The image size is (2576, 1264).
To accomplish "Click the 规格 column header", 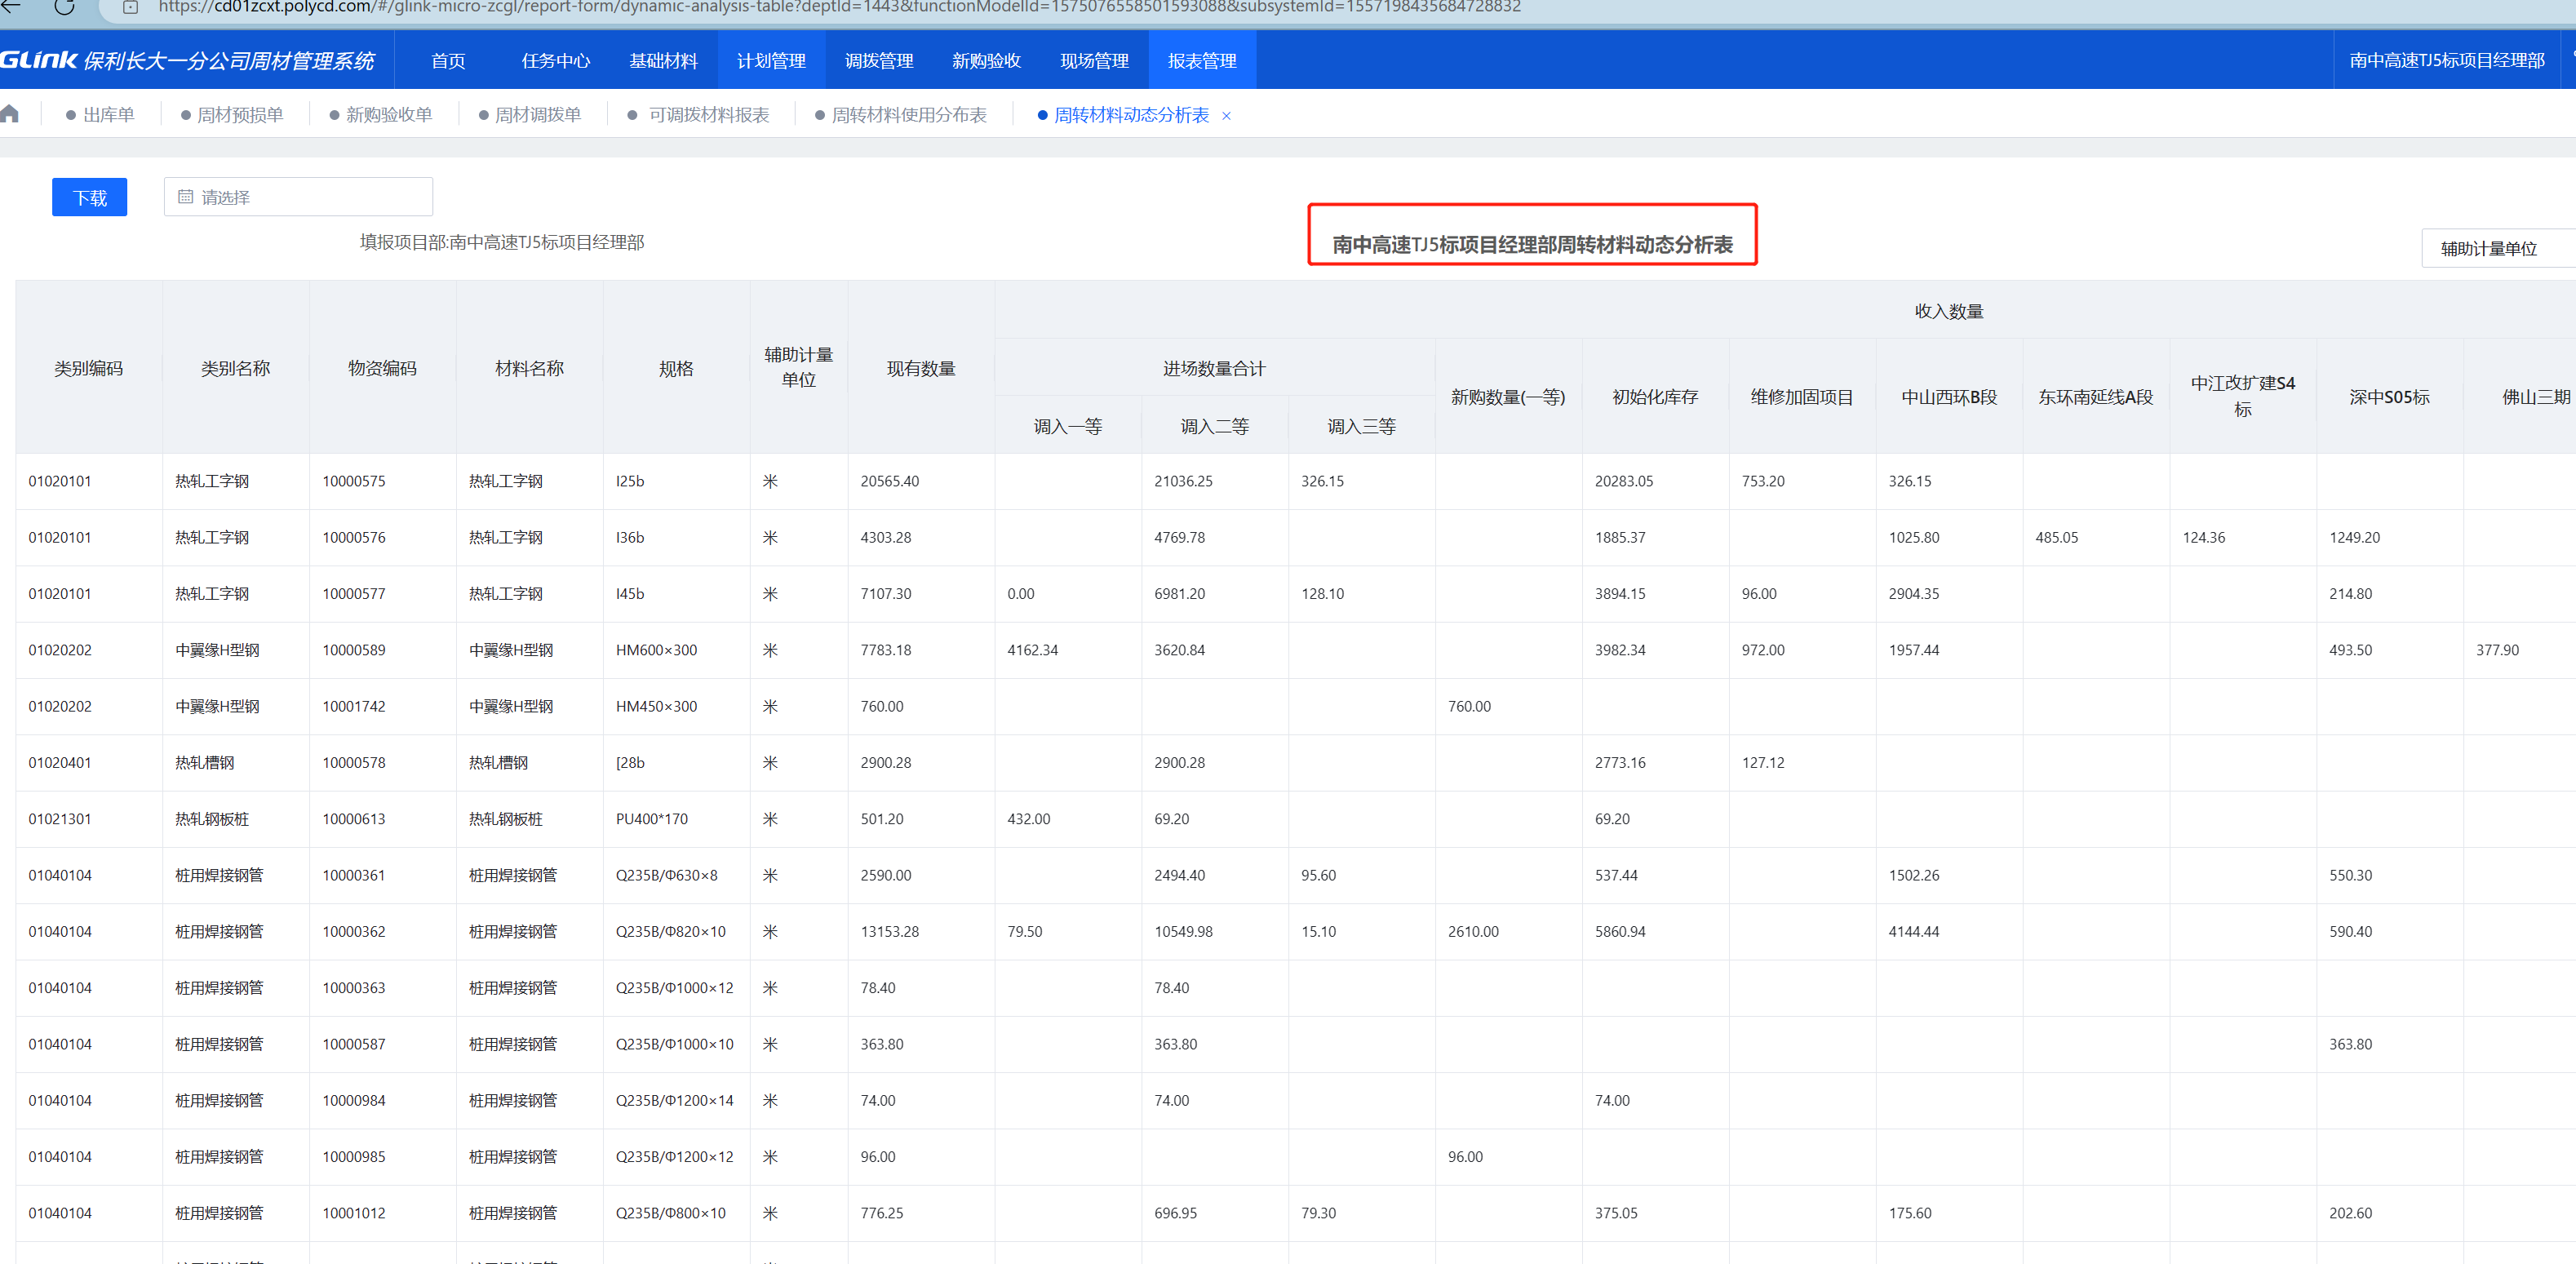I will pos(677,368).
